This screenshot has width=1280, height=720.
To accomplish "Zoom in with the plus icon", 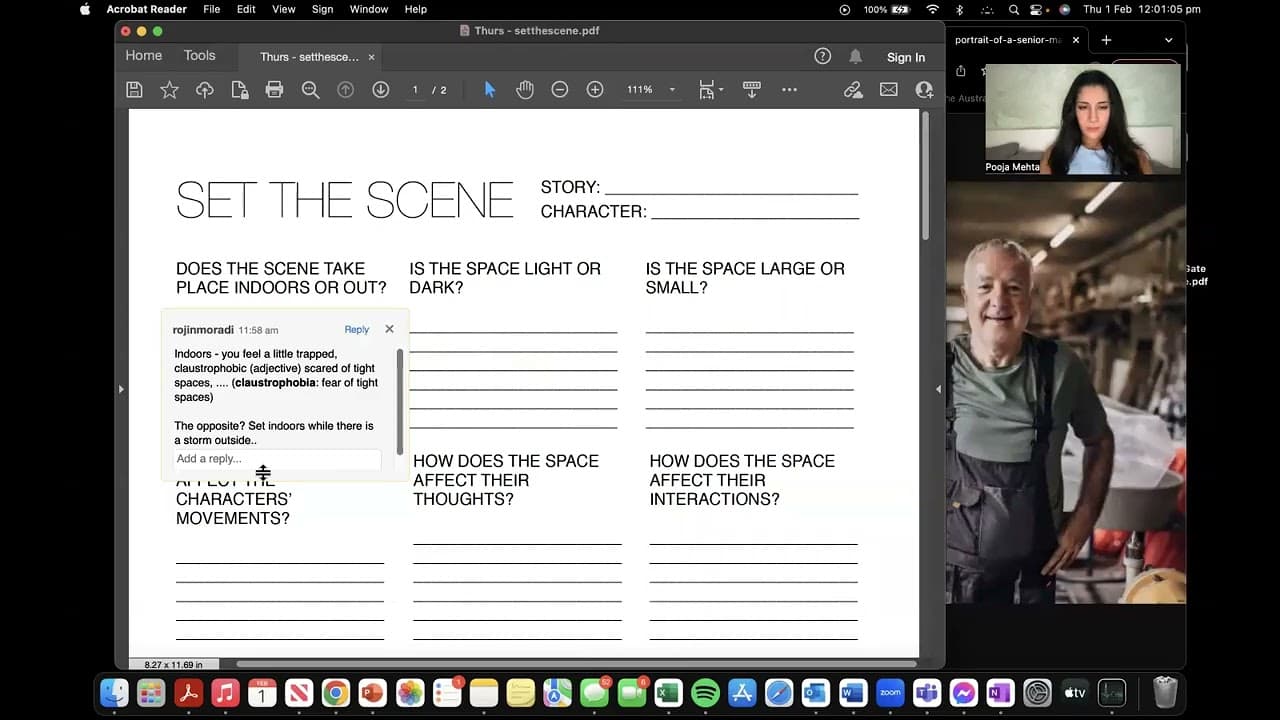I will tap(595, 90).
